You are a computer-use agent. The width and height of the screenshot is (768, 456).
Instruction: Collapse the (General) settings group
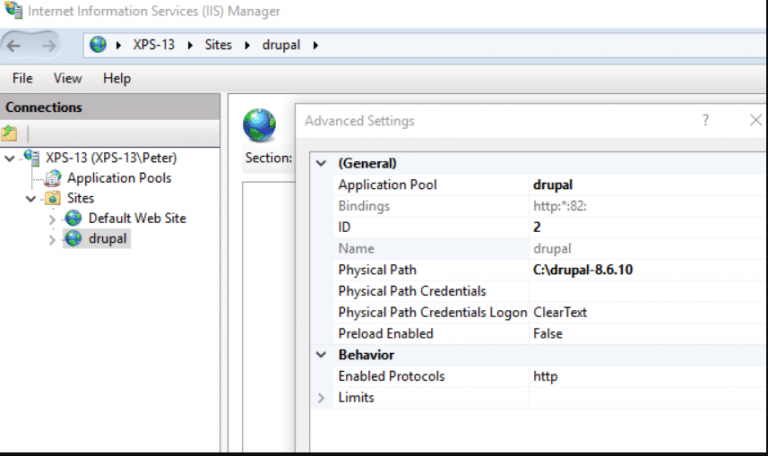(x=321, y=164)
